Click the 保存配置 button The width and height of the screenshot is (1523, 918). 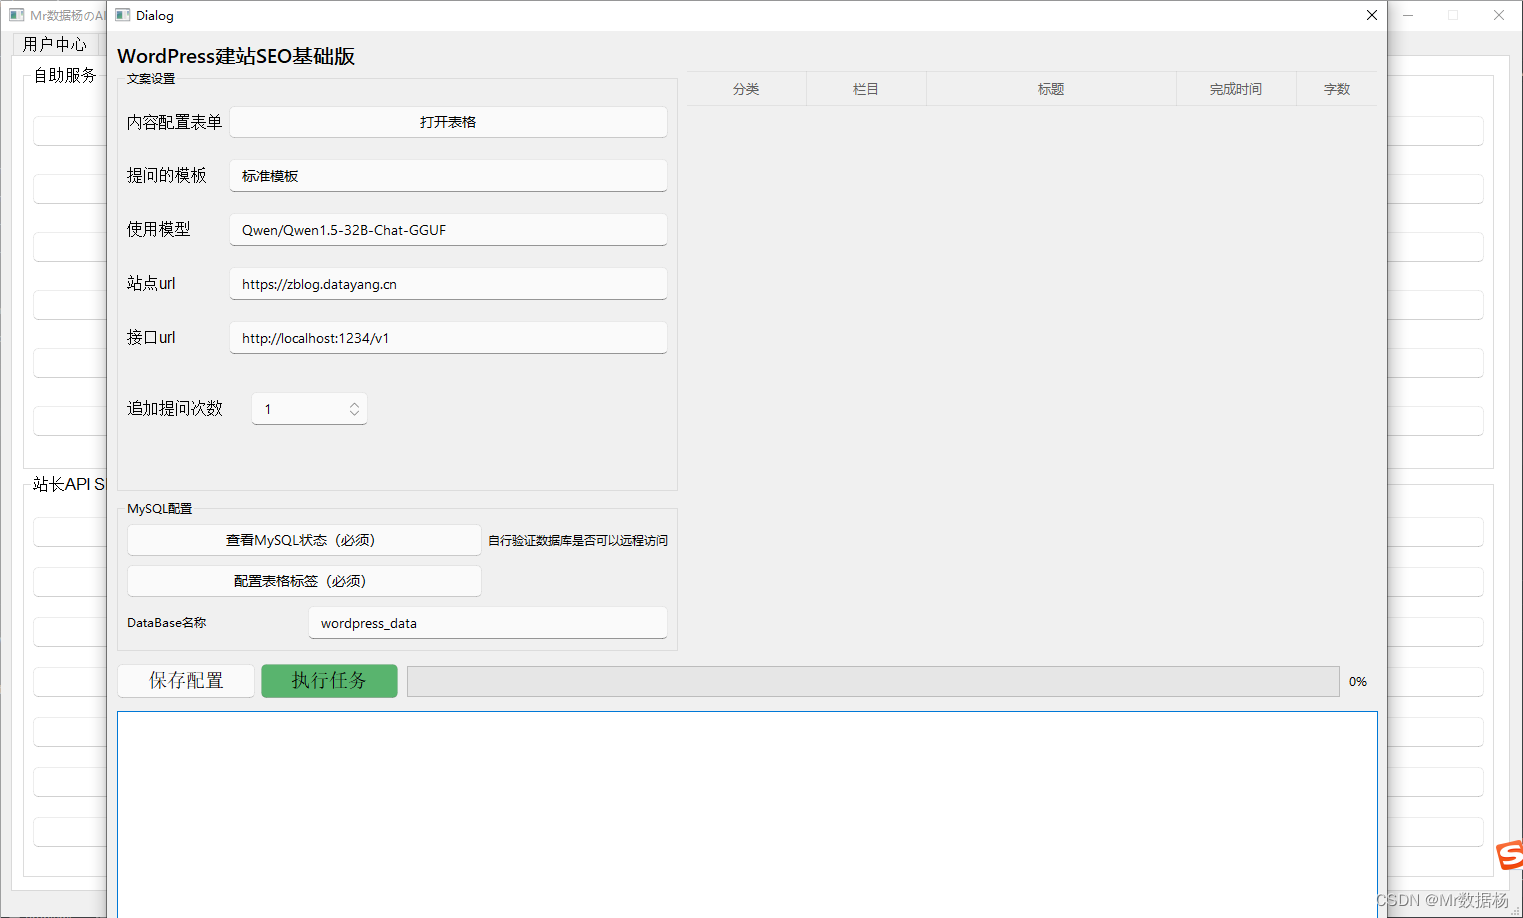[186, 681]
